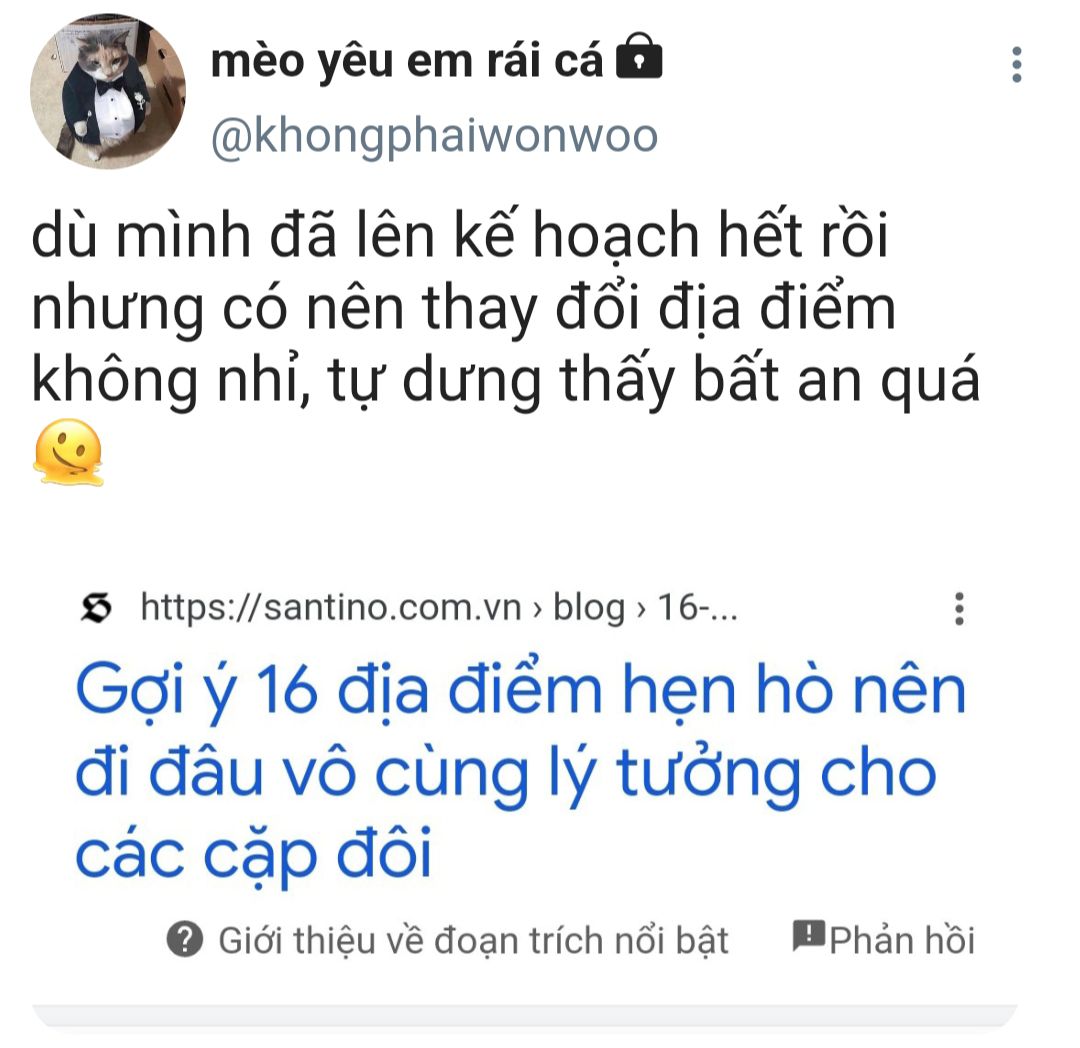Click the grey divider below the snippet
The width and height of the screenshot is (1080, 1048).
pos(525,1015)
